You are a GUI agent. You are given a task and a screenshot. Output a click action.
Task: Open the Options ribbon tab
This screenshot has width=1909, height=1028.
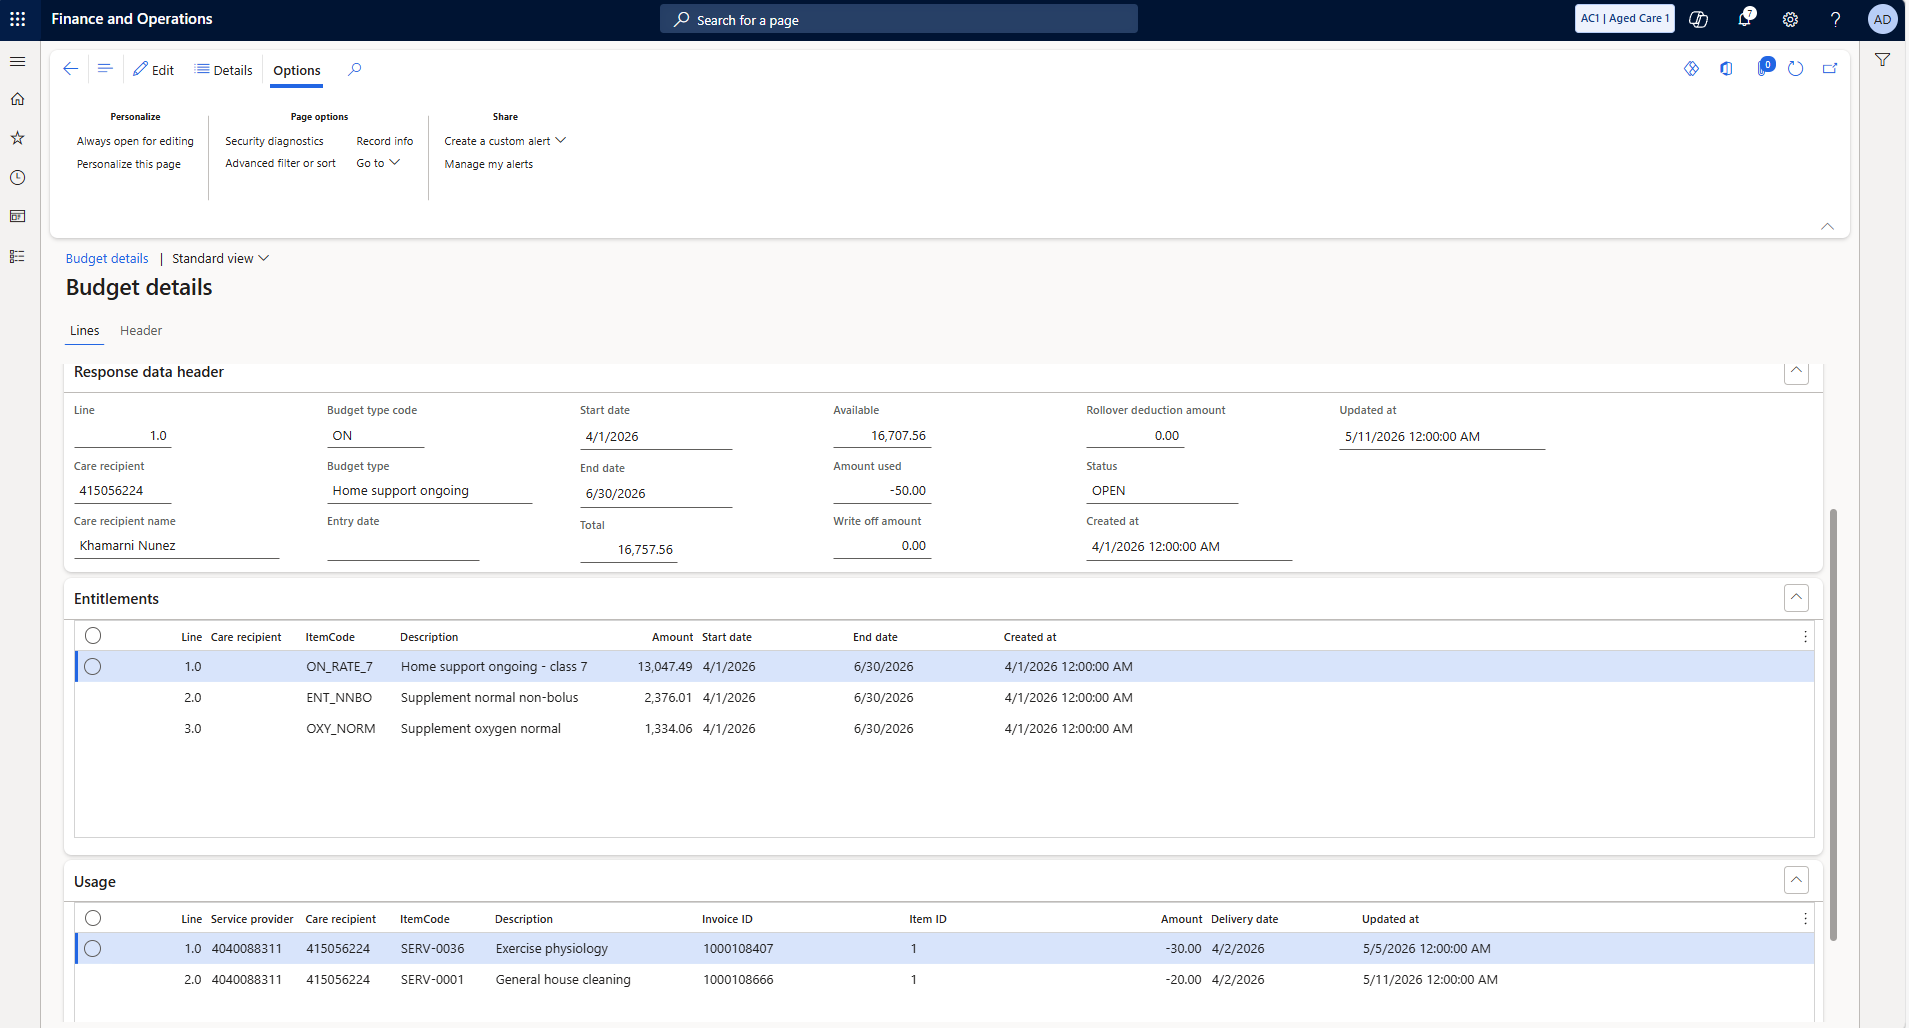pos(297,70)
